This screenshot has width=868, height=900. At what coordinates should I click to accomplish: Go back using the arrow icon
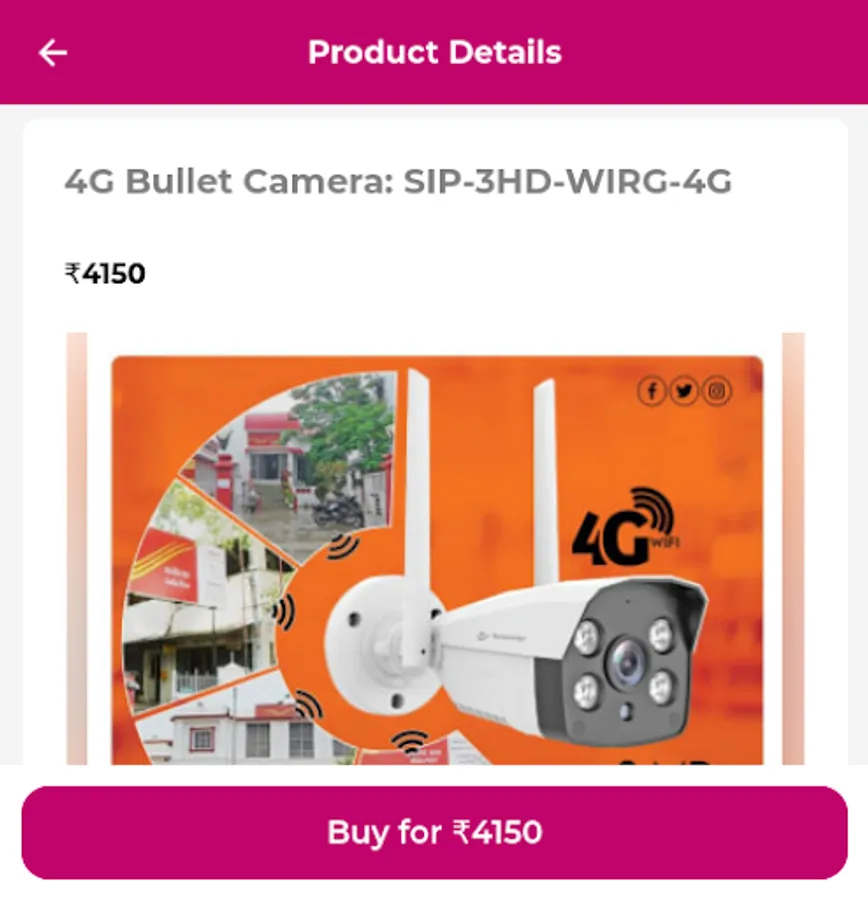click(53, 53)
